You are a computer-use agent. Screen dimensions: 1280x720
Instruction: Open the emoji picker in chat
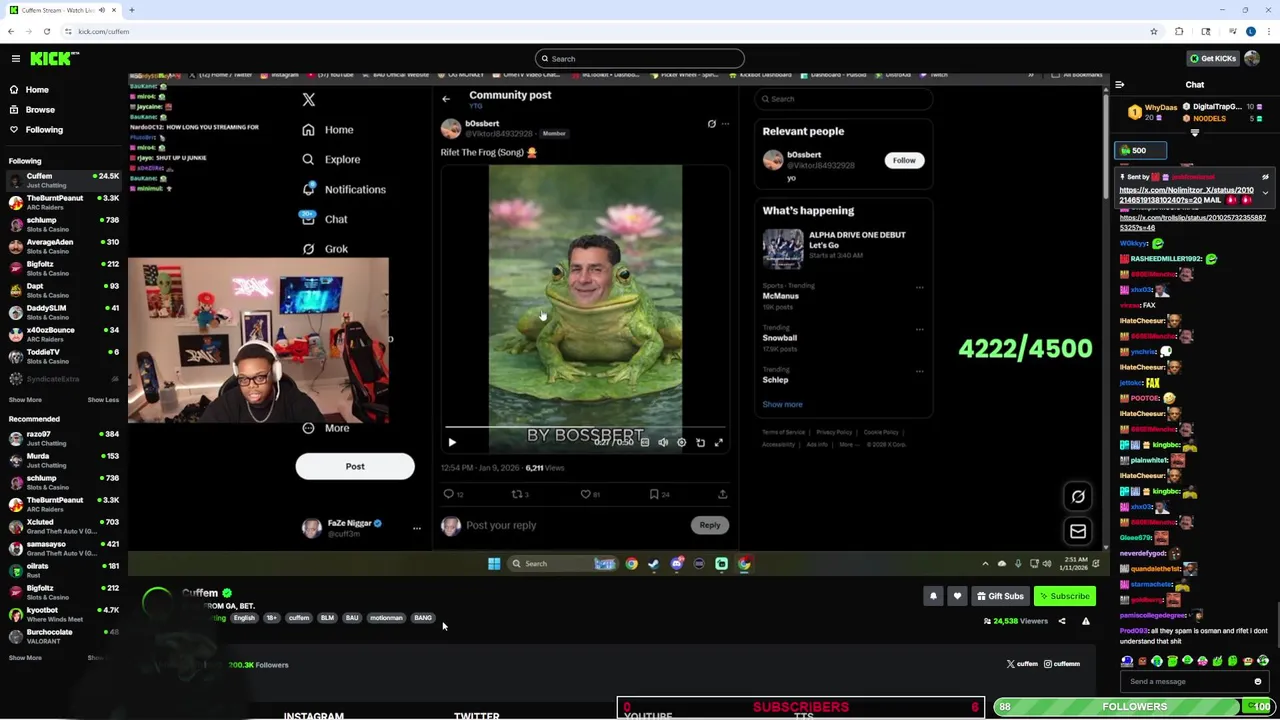(x=1258, y=682)
